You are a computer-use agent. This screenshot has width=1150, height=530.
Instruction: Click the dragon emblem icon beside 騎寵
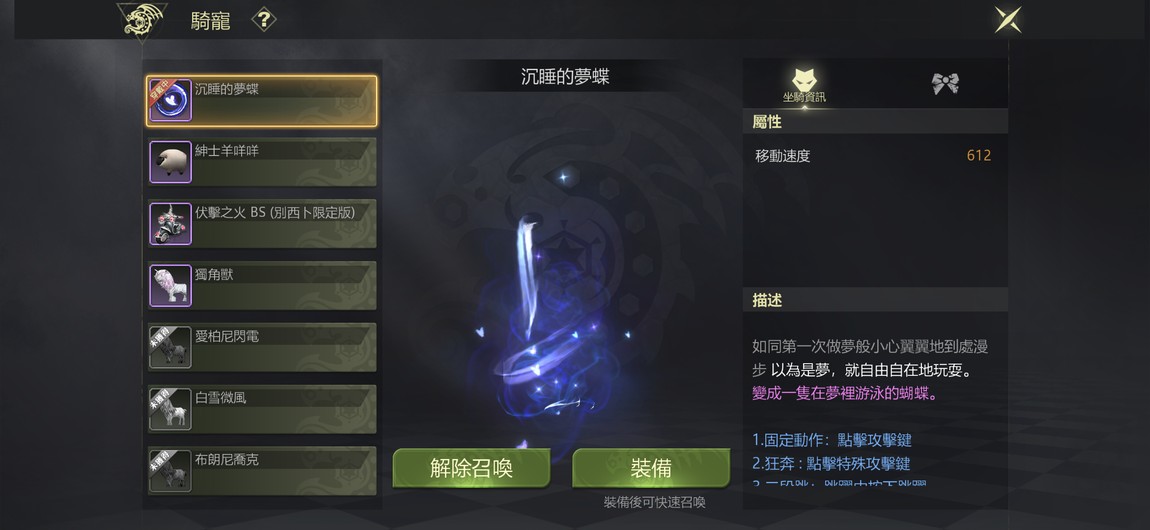point(142,20)
